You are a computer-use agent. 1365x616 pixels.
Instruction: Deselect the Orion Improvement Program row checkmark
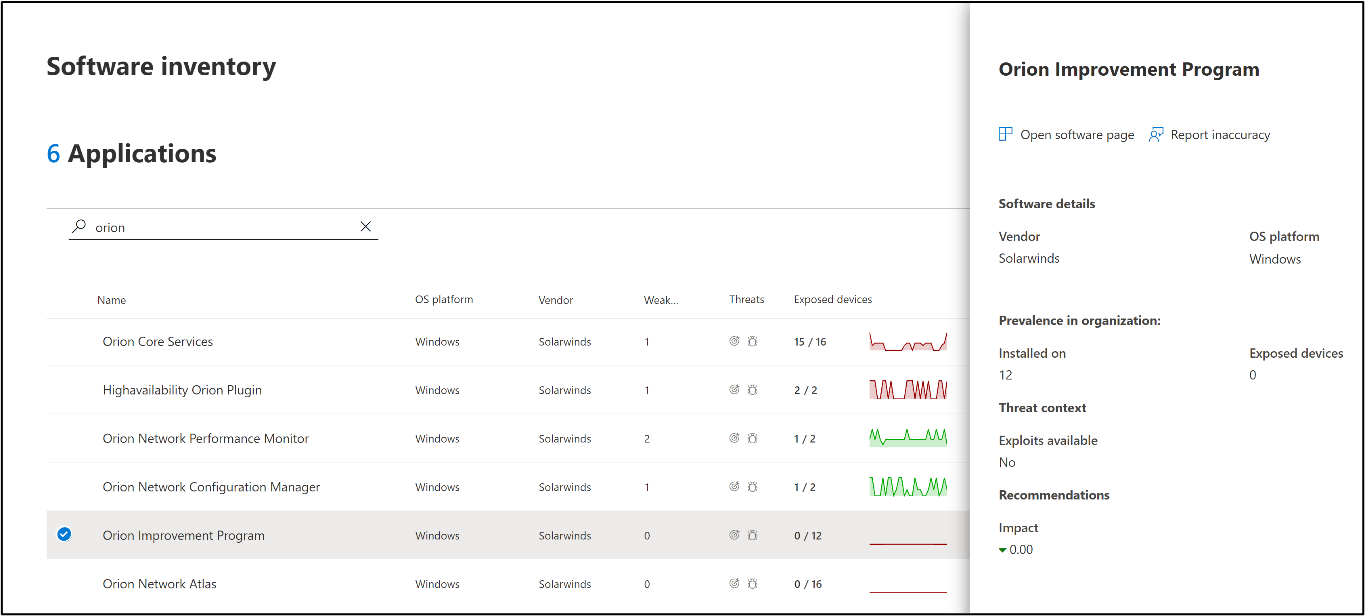tap(64, 534)
